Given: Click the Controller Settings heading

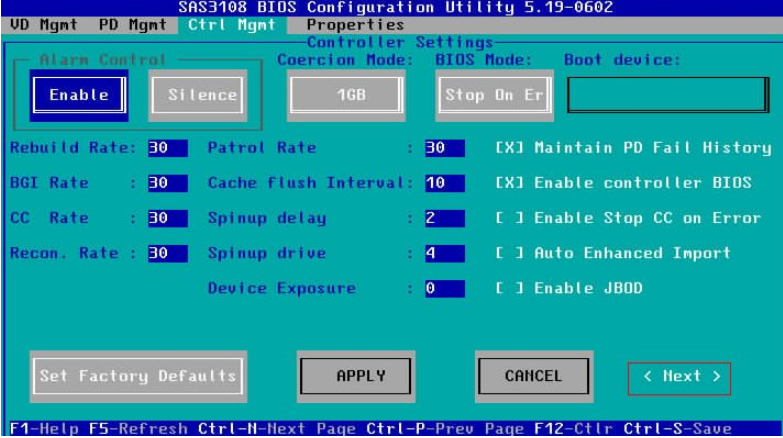Looking at the screenshot, I should [399, 42].
